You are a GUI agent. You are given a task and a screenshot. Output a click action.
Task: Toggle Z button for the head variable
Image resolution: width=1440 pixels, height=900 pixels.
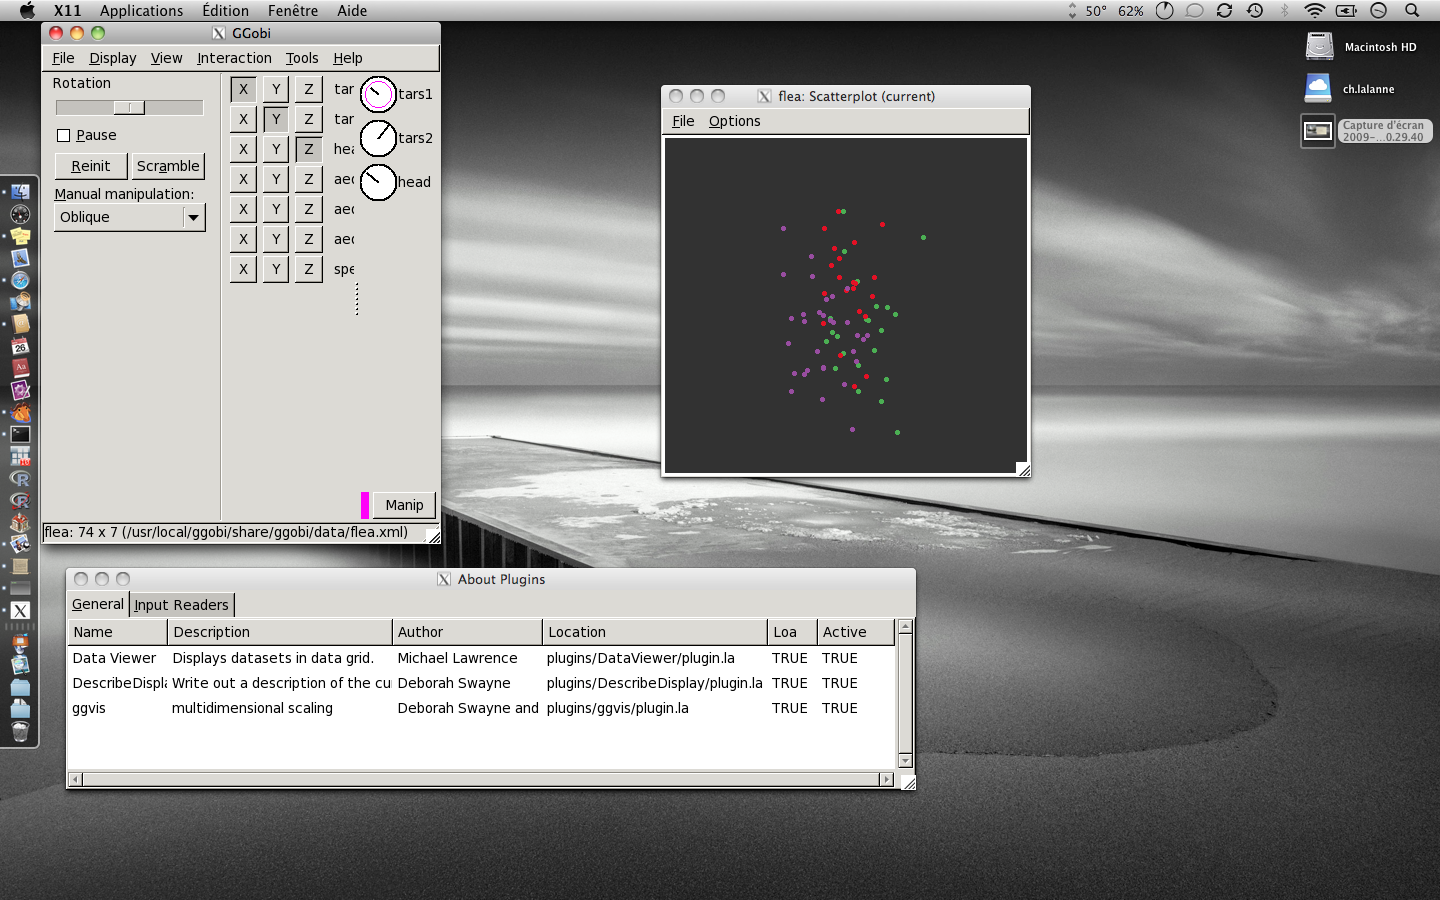pos(309,149)
